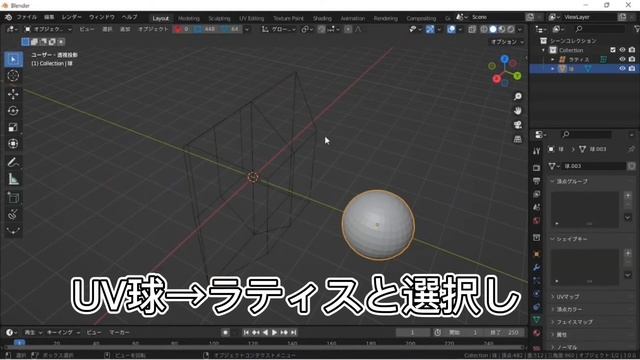Select the 3D Cursor tool

click(13, 76)
